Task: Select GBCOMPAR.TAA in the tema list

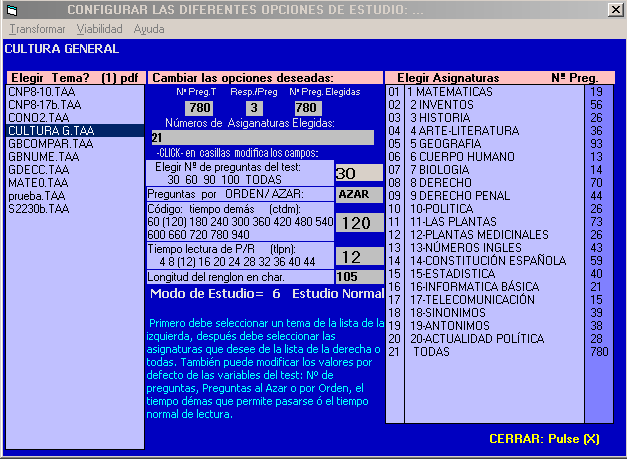Action: click(75, 144)
